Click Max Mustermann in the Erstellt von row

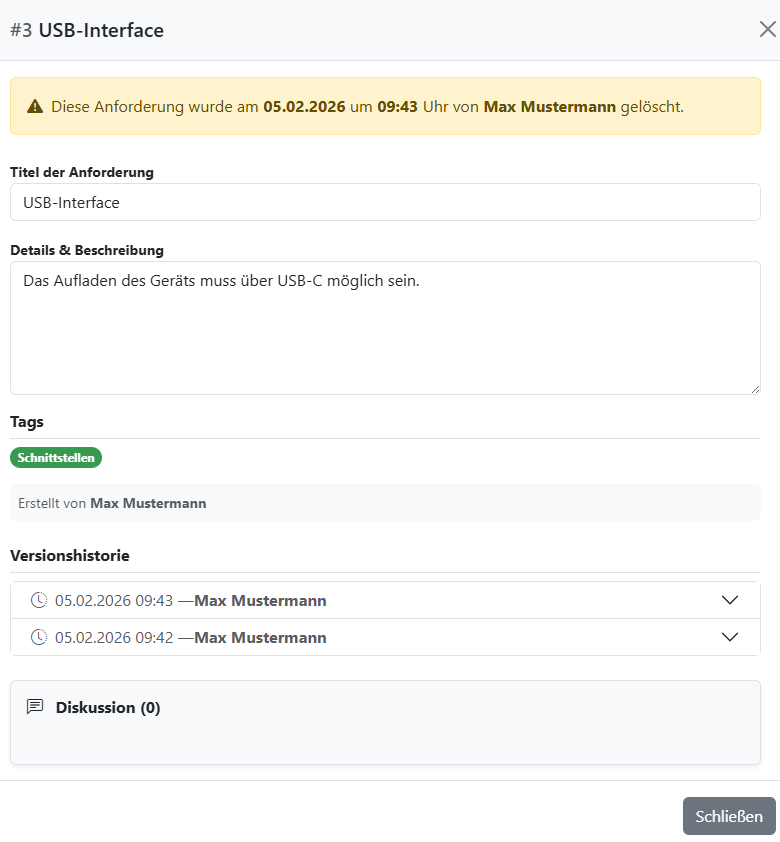pyautogui.click(x=148, y=503)
